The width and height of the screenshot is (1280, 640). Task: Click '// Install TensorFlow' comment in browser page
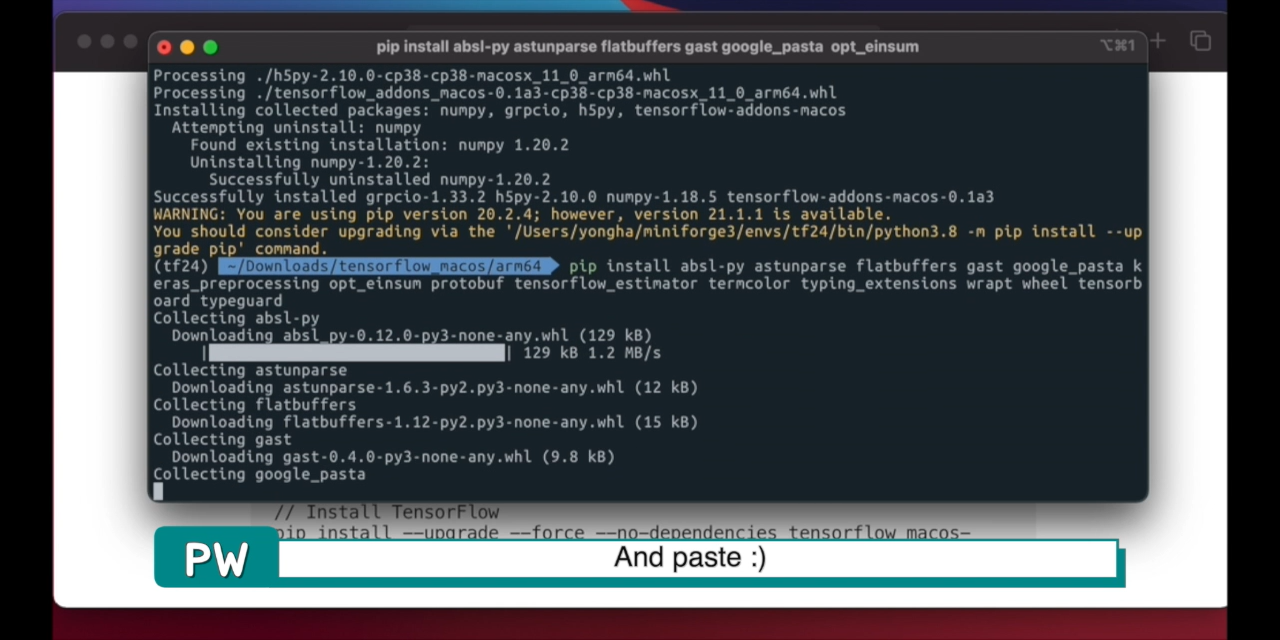386,513
